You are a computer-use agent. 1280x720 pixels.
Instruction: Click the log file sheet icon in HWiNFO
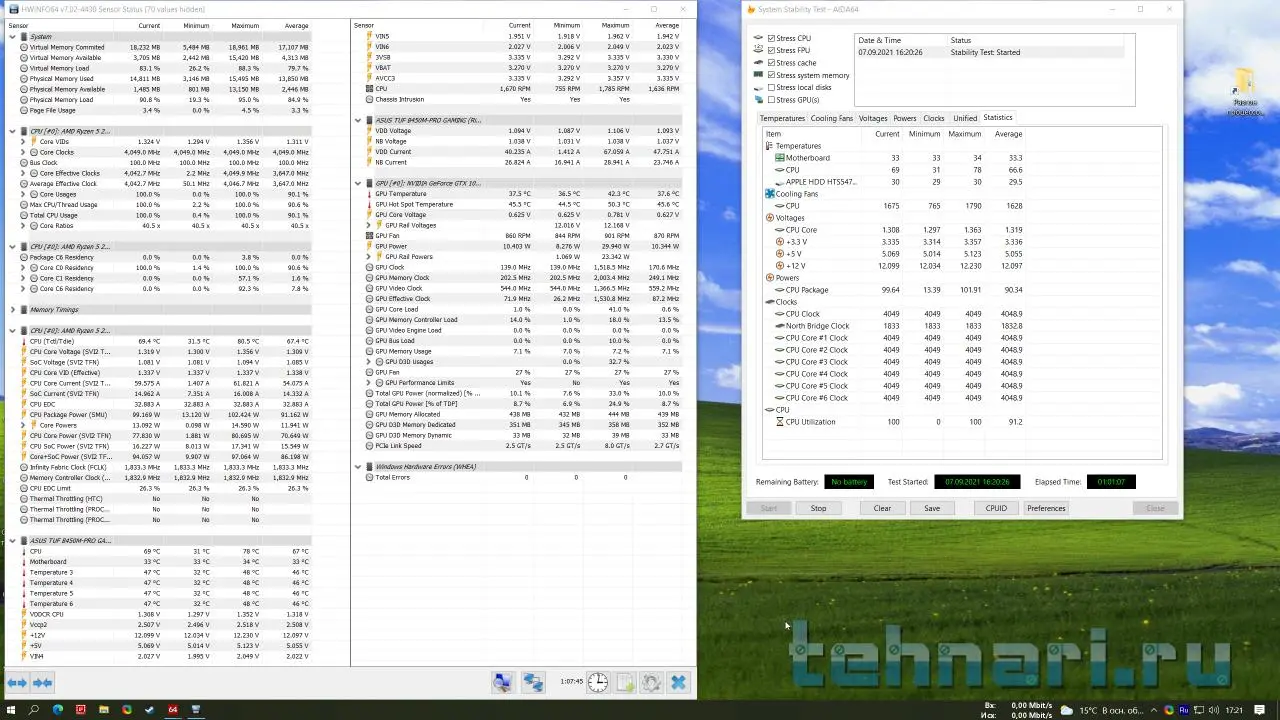click(x=625, y=683)
